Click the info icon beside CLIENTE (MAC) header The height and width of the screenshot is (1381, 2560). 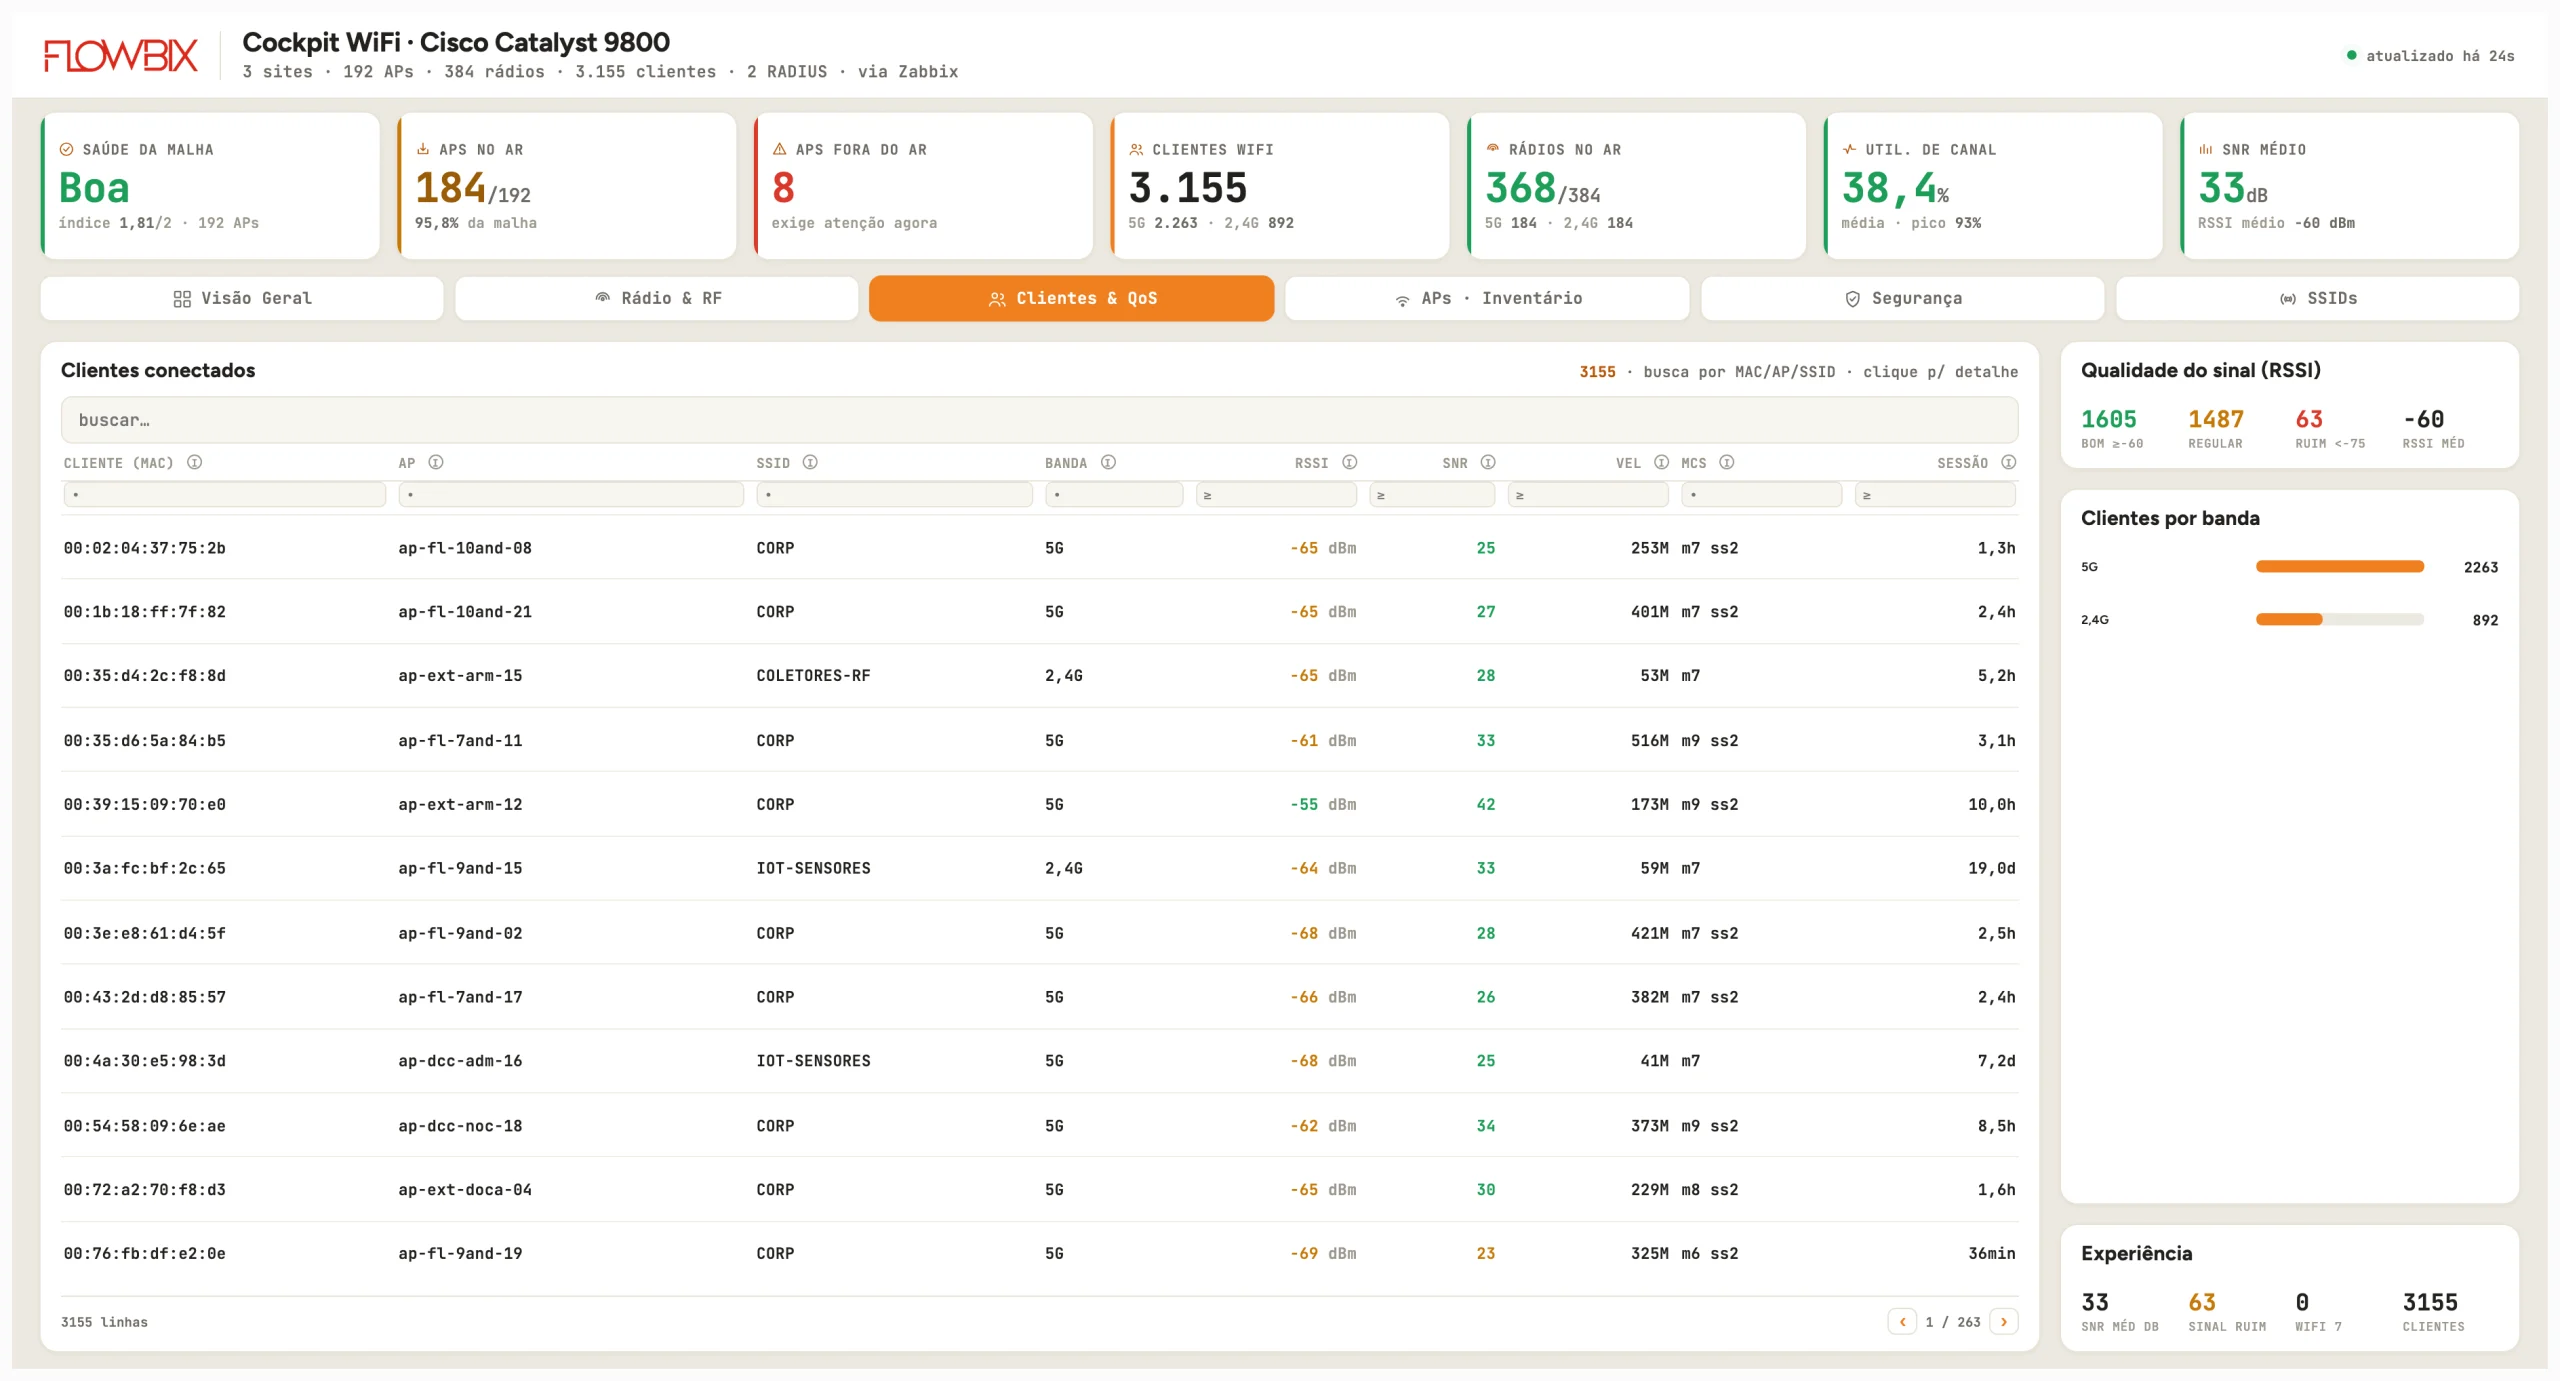(195, 462)
